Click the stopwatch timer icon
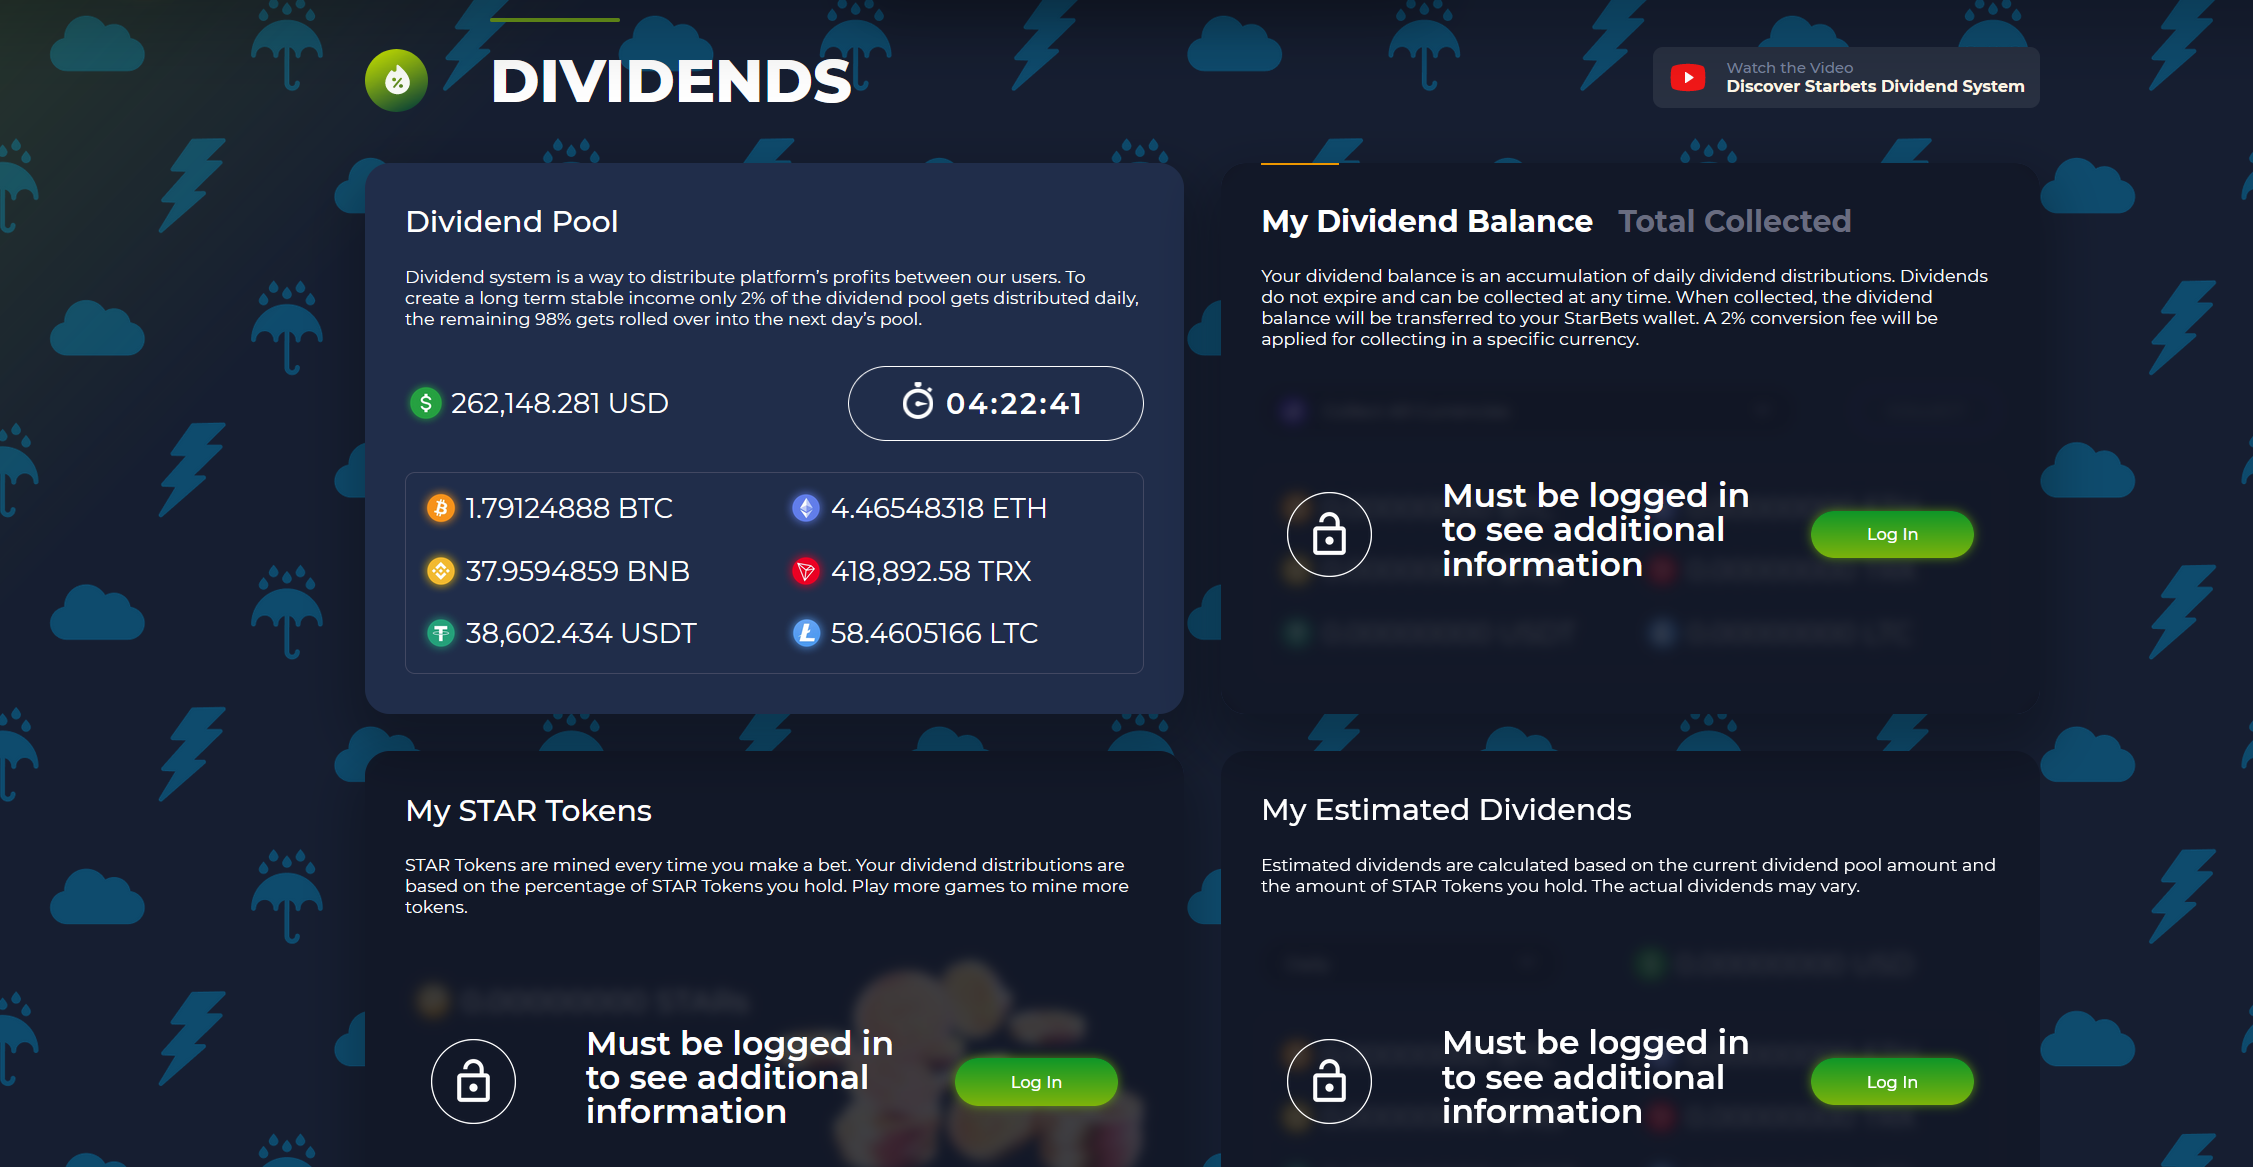Screen dimensions: 2253x1167 point(917,402)
